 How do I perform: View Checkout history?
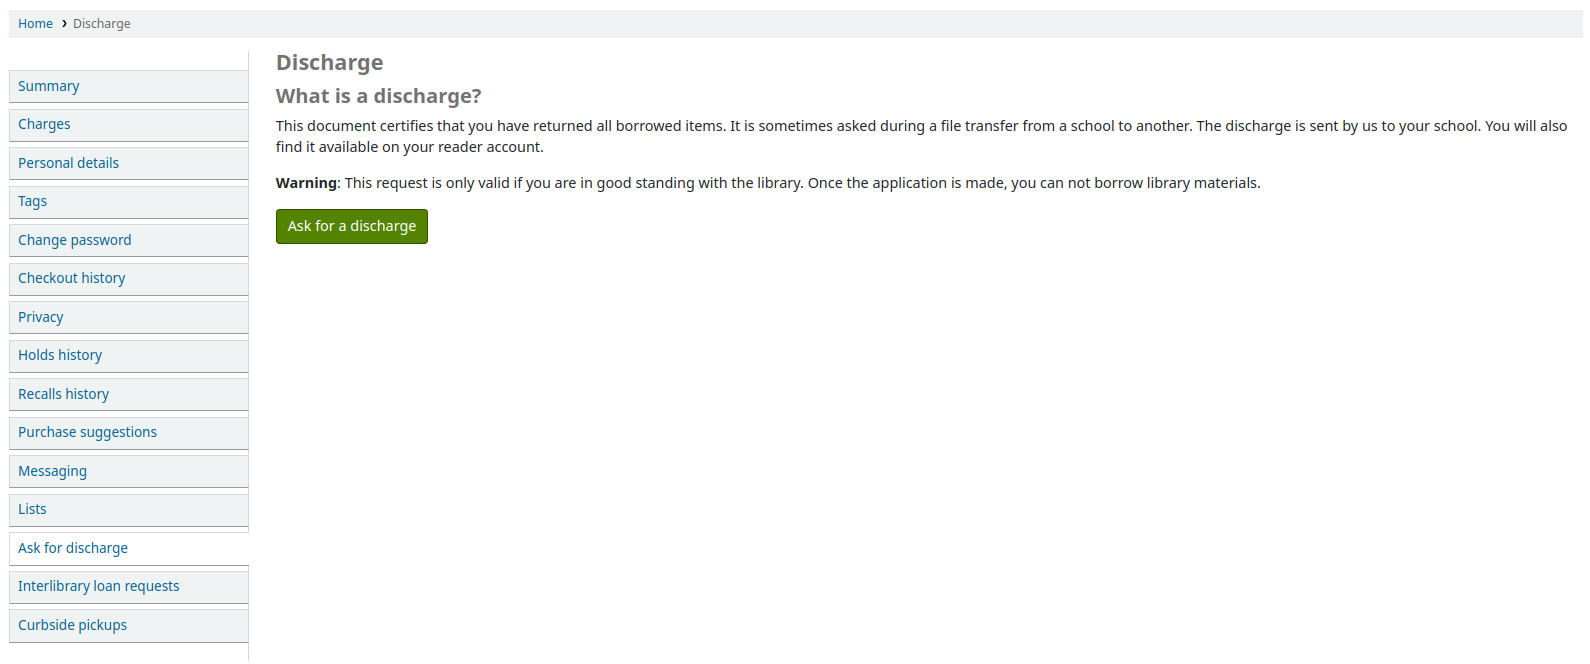pyautogui.click(x=71, y=278)
